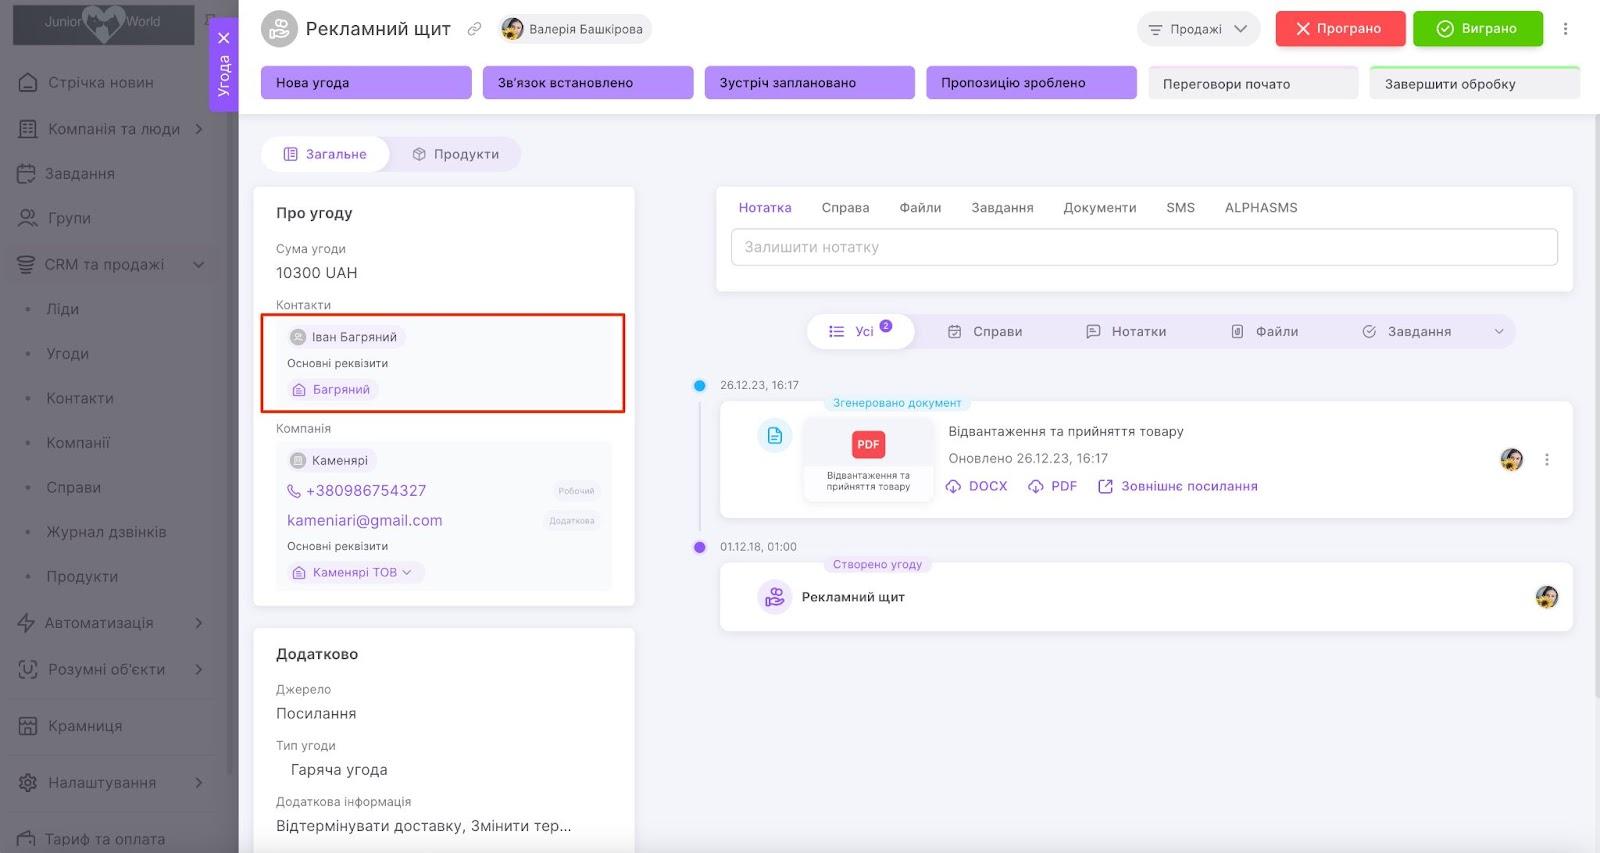Open the three-dot menu next to Виграно
Screen dimensions: 1600x853
point(1566,29)
